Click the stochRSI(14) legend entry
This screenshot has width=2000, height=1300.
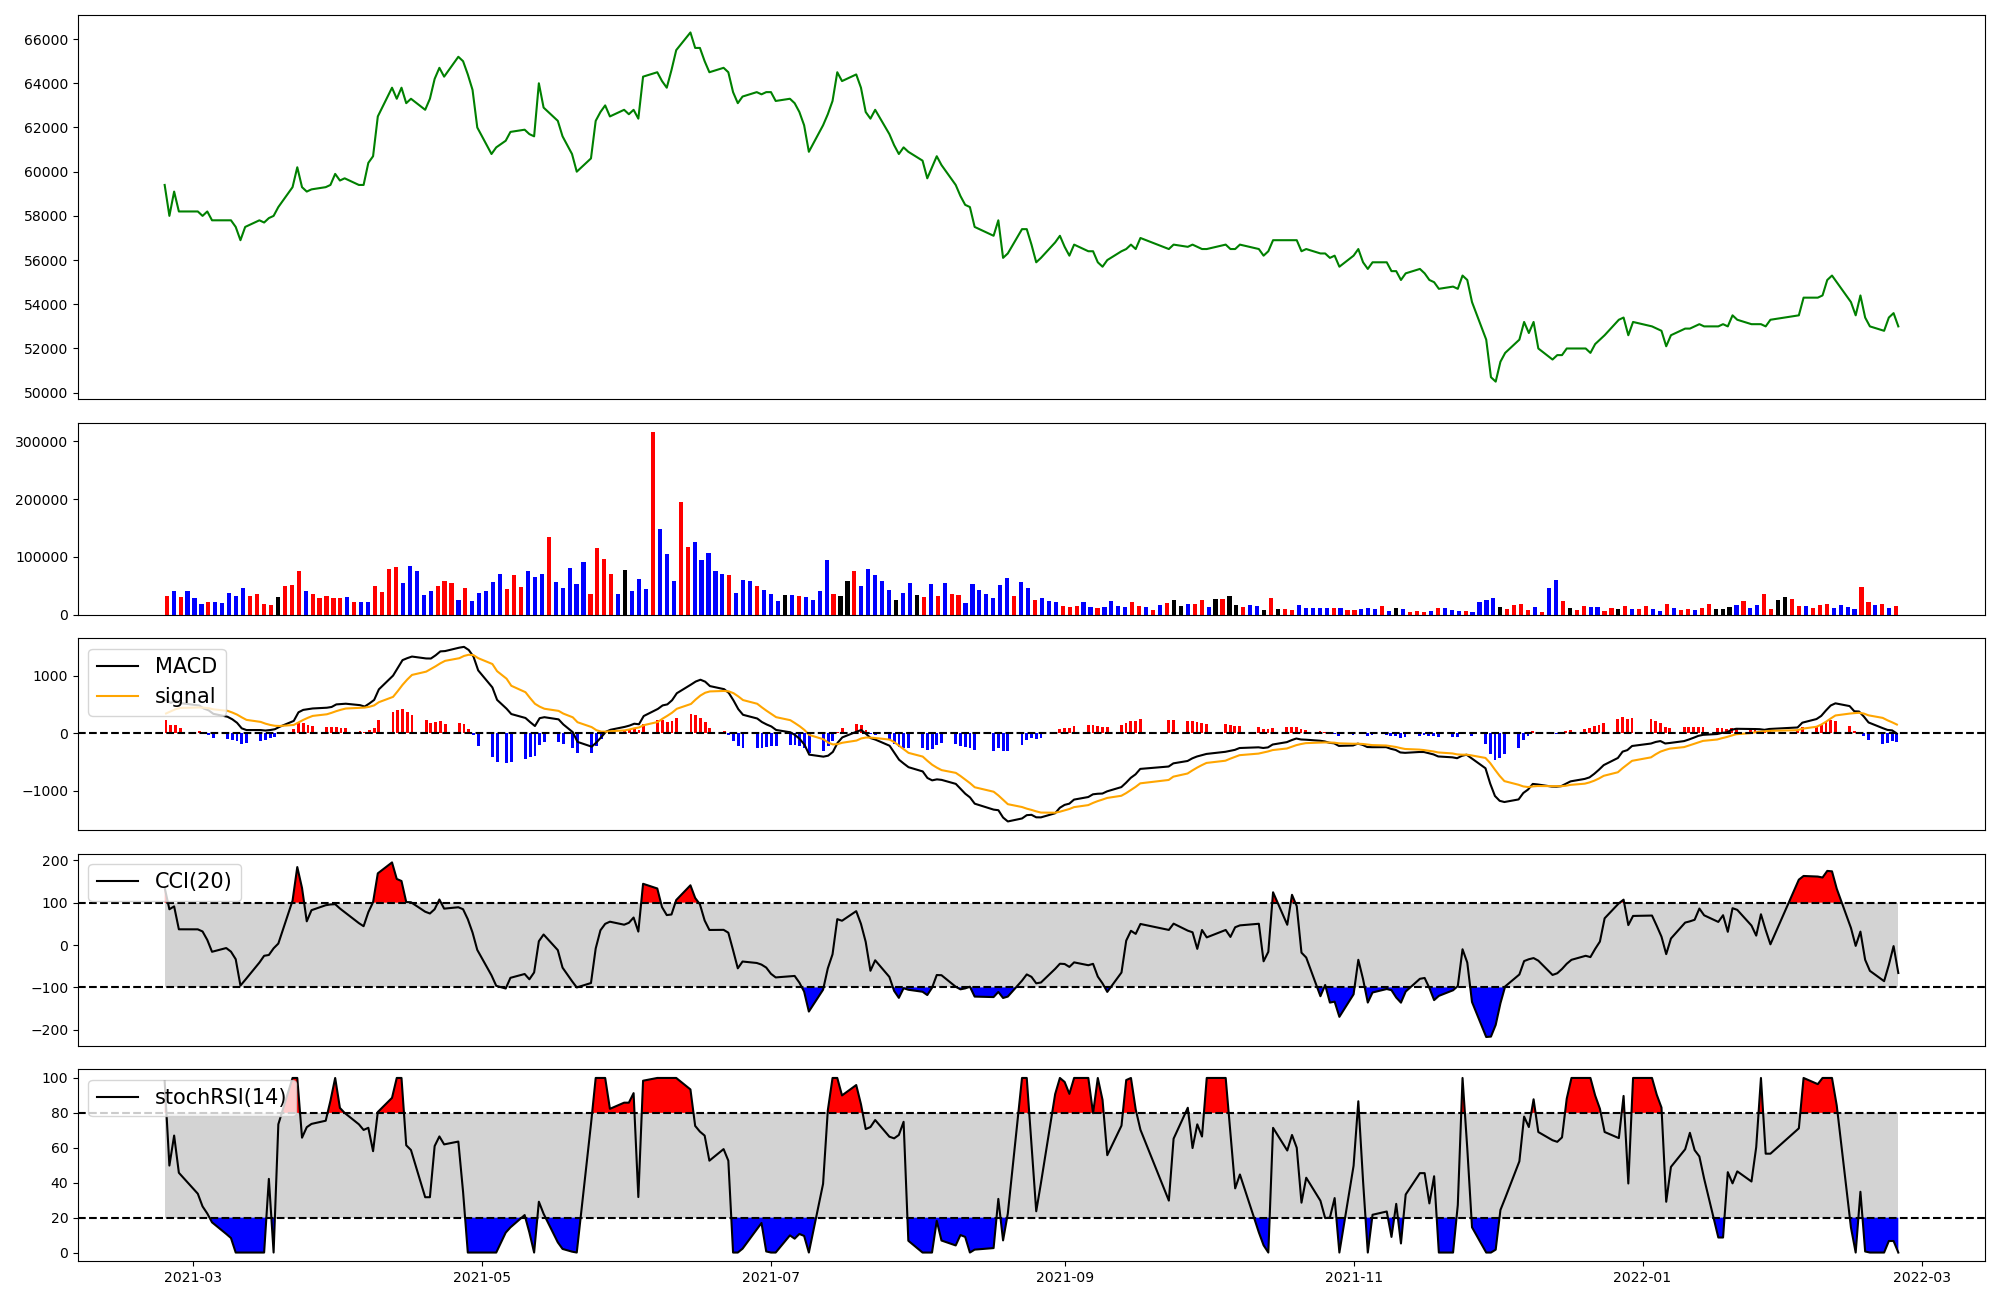(x=220, y=1097)
